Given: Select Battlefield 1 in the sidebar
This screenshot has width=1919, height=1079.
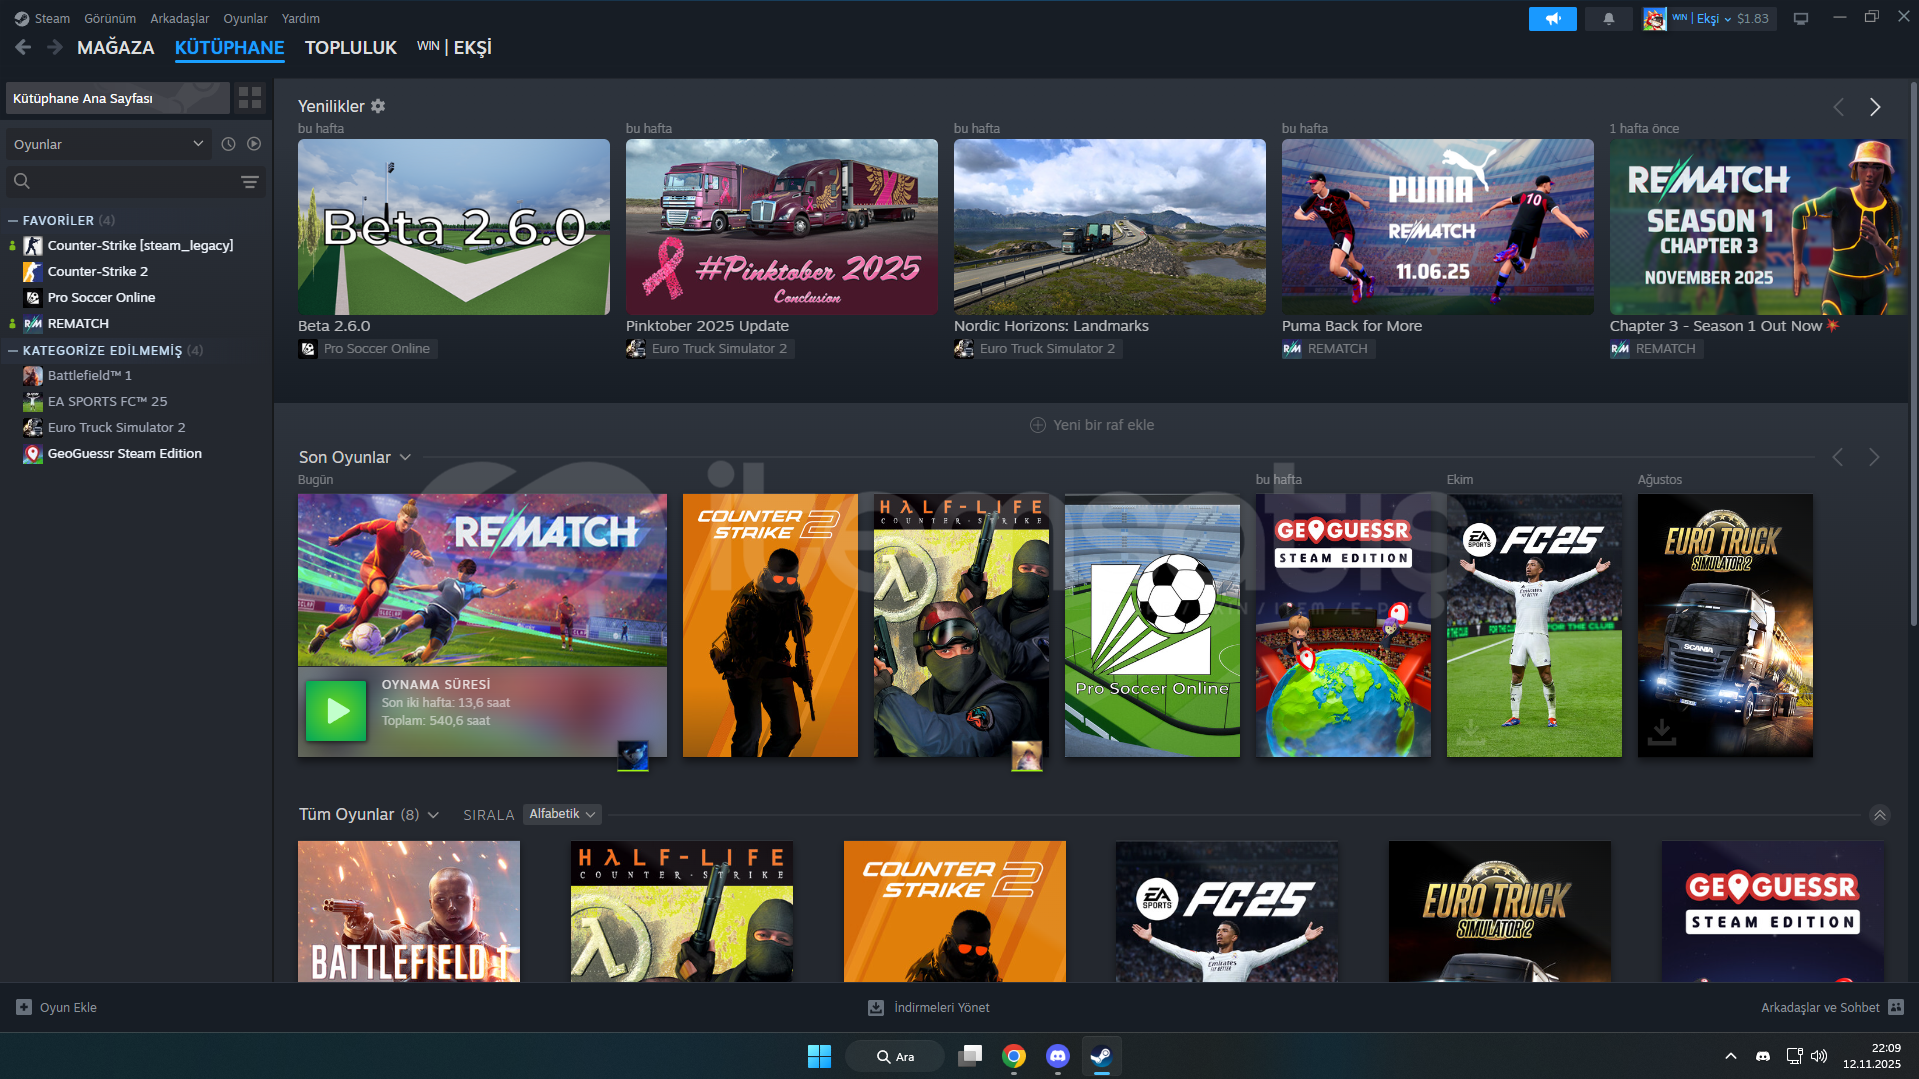Looking at the screenshot, I should tap(90, 375).
